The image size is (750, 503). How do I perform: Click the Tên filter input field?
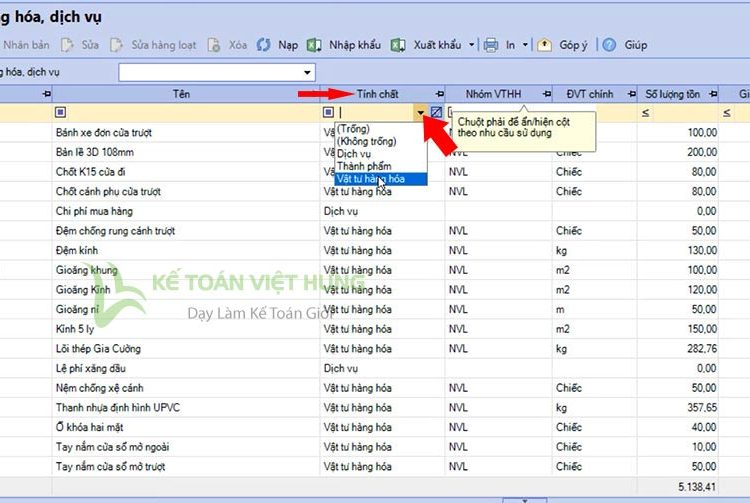coord(193,113)
